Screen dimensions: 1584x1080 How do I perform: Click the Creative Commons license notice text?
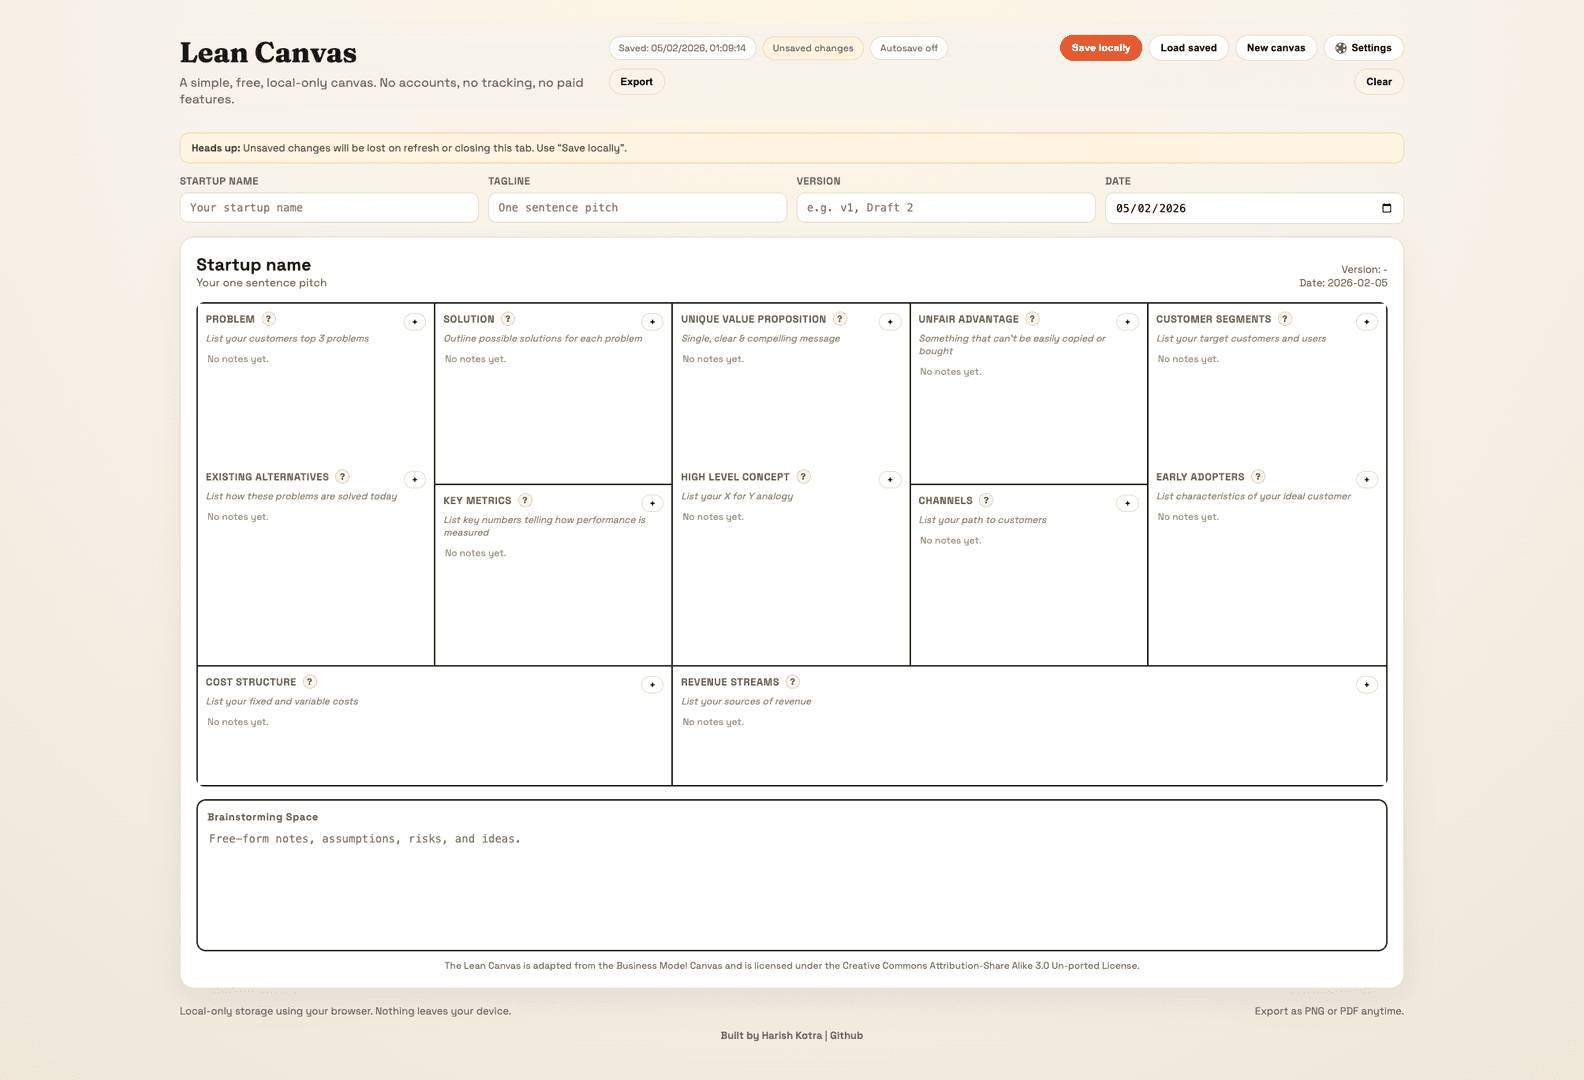coord(792,966)
